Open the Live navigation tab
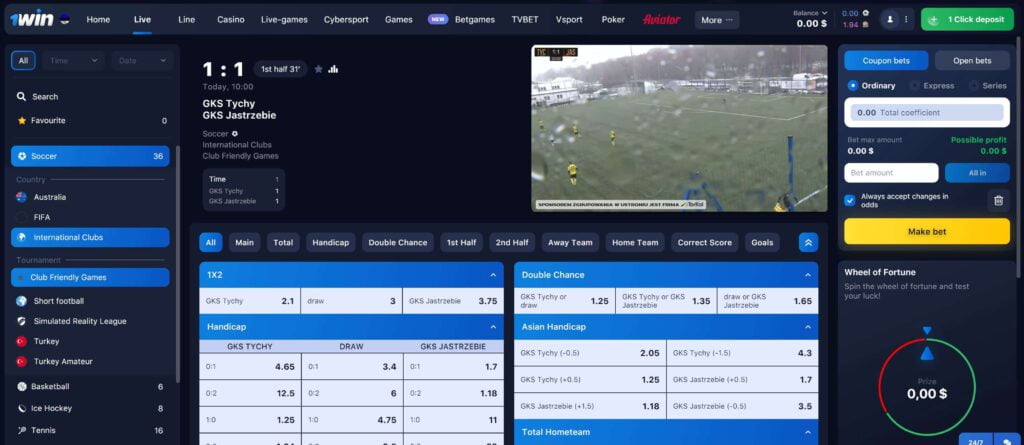The height and width of the screenshot is (445, 1024). (142, 20)
